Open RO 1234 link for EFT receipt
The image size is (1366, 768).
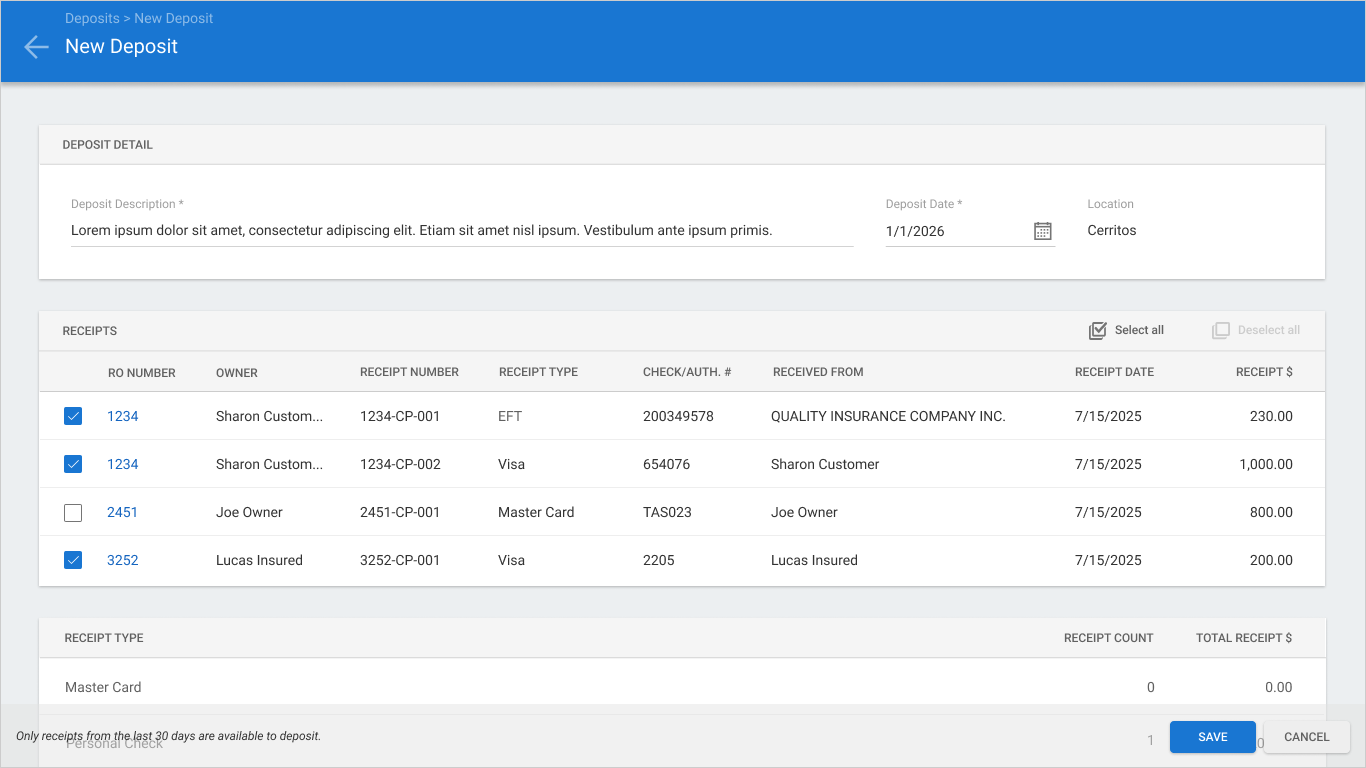click(122, 416)
